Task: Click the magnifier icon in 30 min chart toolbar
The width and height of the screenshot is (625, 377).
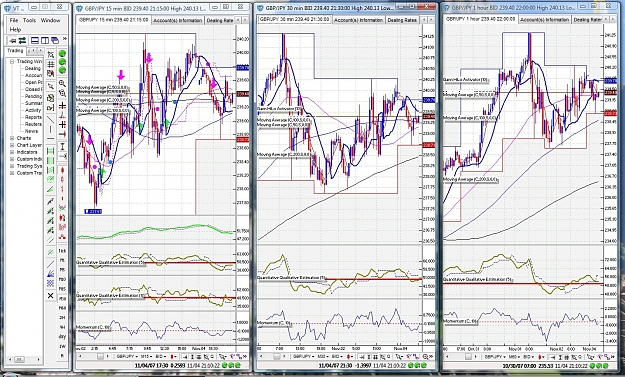Action: [x=425, y=356]
